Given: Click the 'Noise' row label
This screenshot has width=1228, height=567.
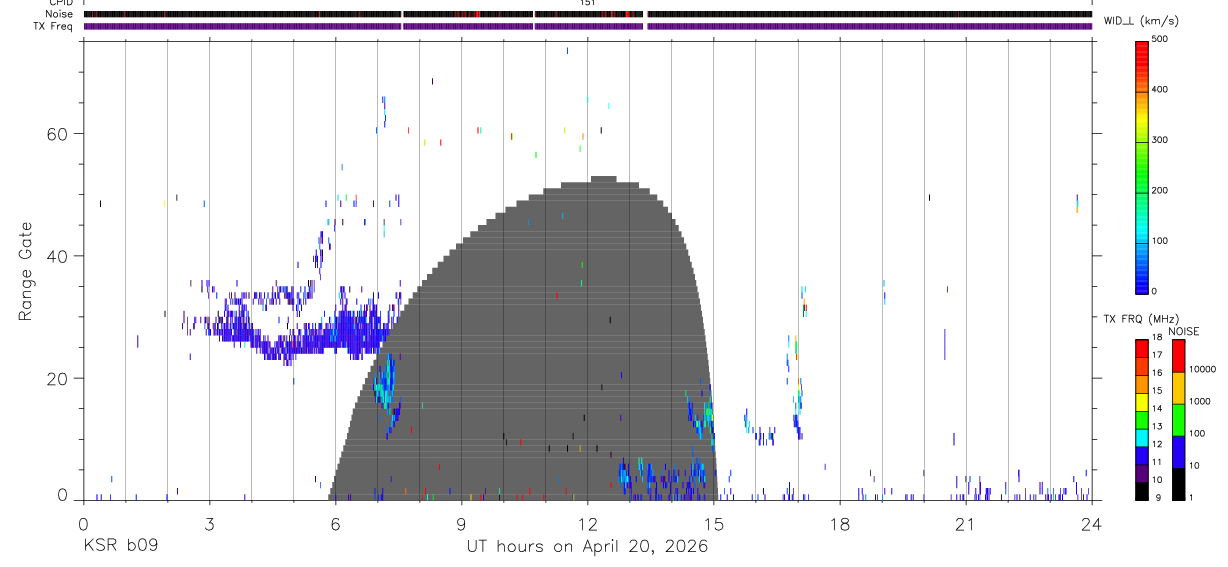Looking at the screenshot, I should tap(60, 14).
